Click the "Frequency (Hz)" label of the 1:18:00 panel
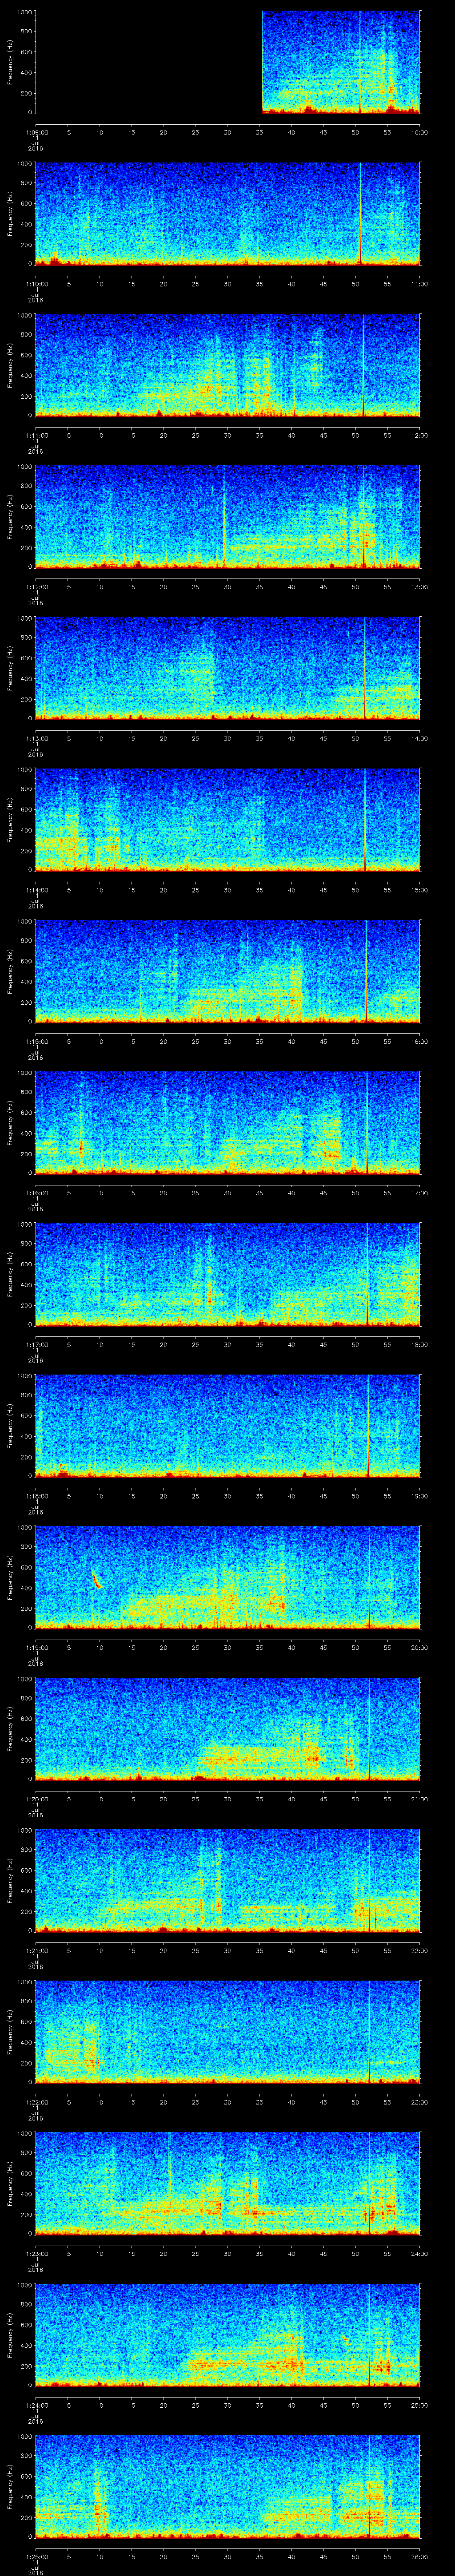The width and height of the screenshot is (455, 2576). (10, 1425)
